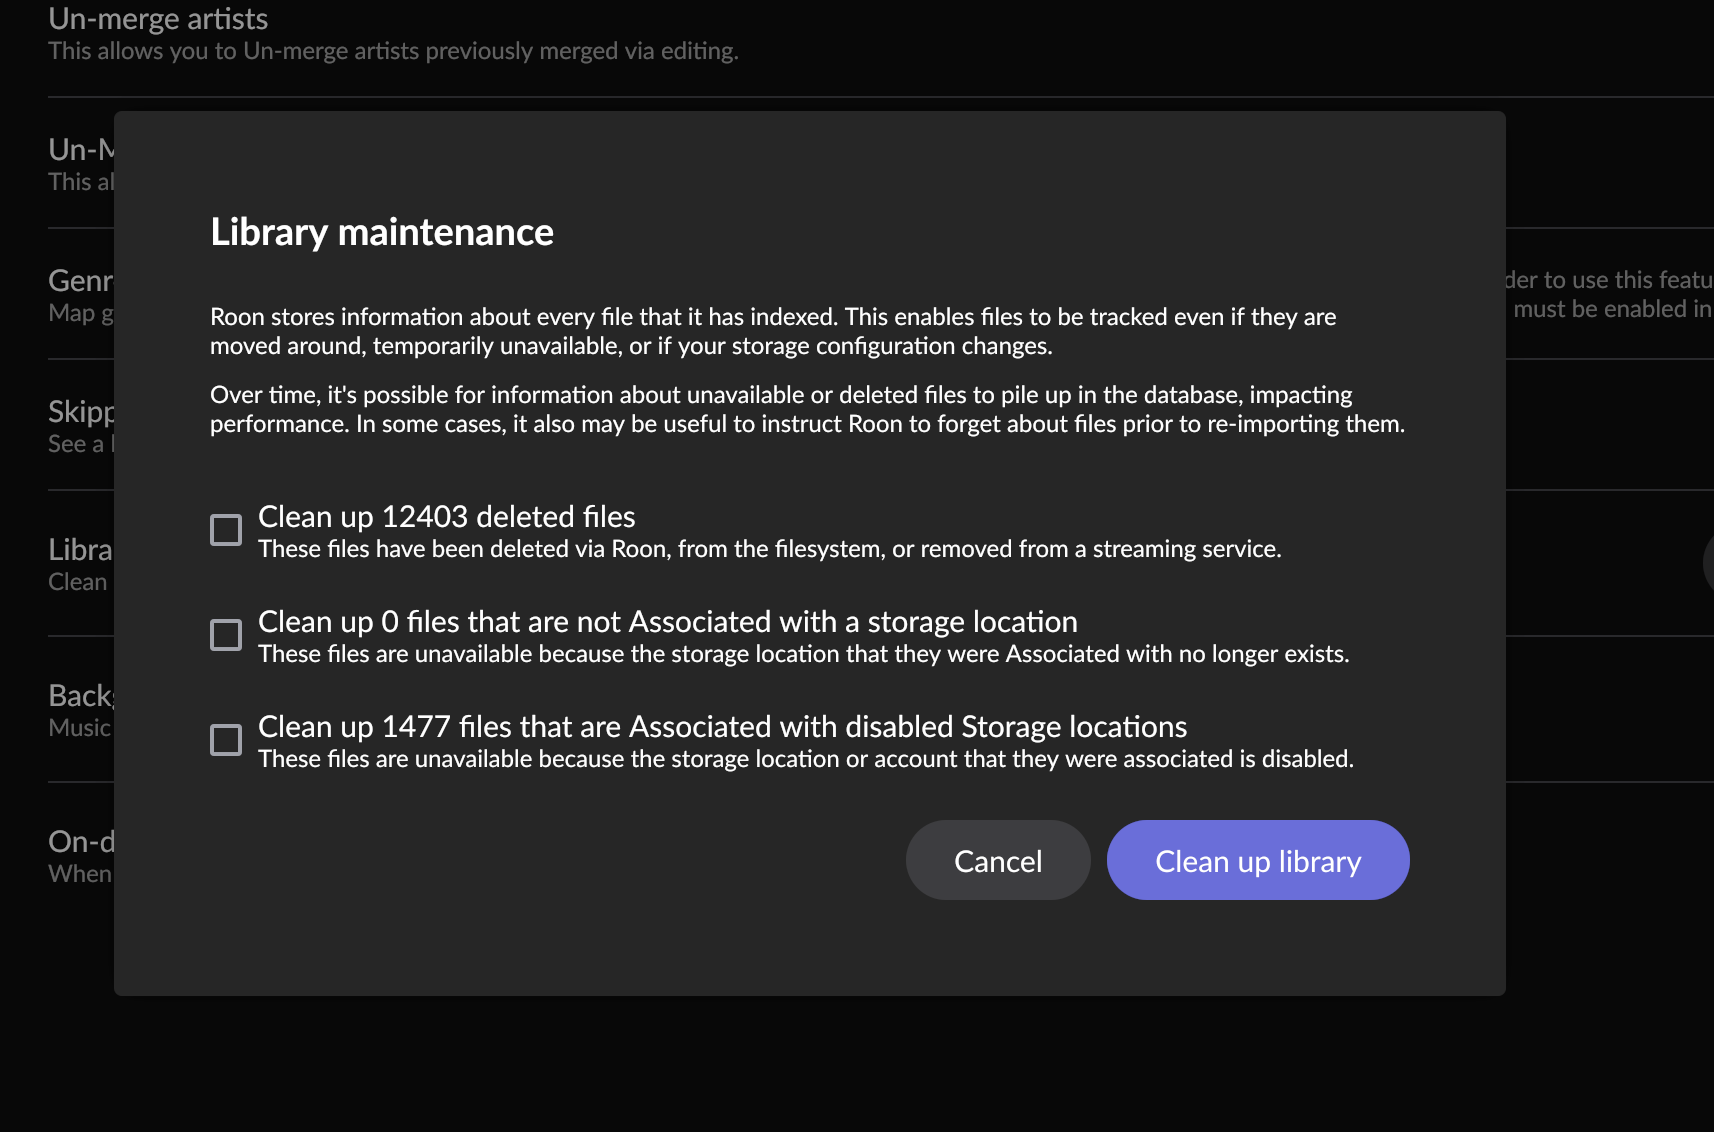Click the 'Clean up 1477 files' label text
The height and width of the screenshot is (1132, 1714).
722,727
